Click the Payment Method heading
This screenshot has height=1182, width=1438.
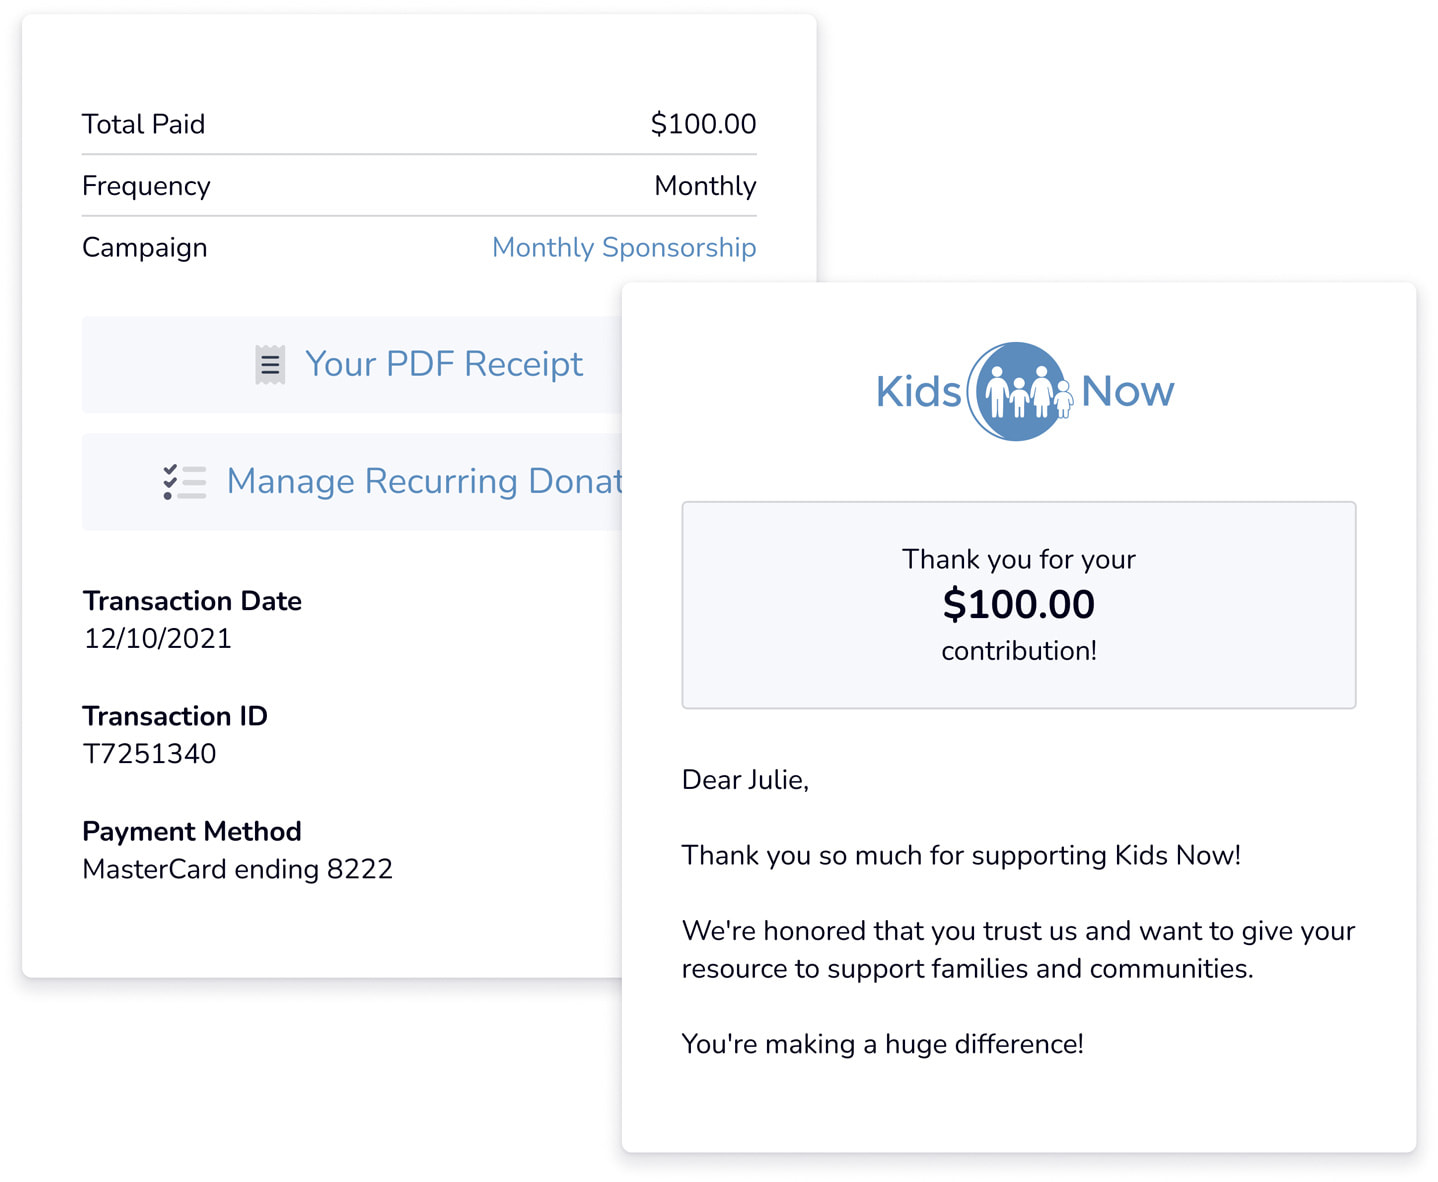[x=192, y=831]
